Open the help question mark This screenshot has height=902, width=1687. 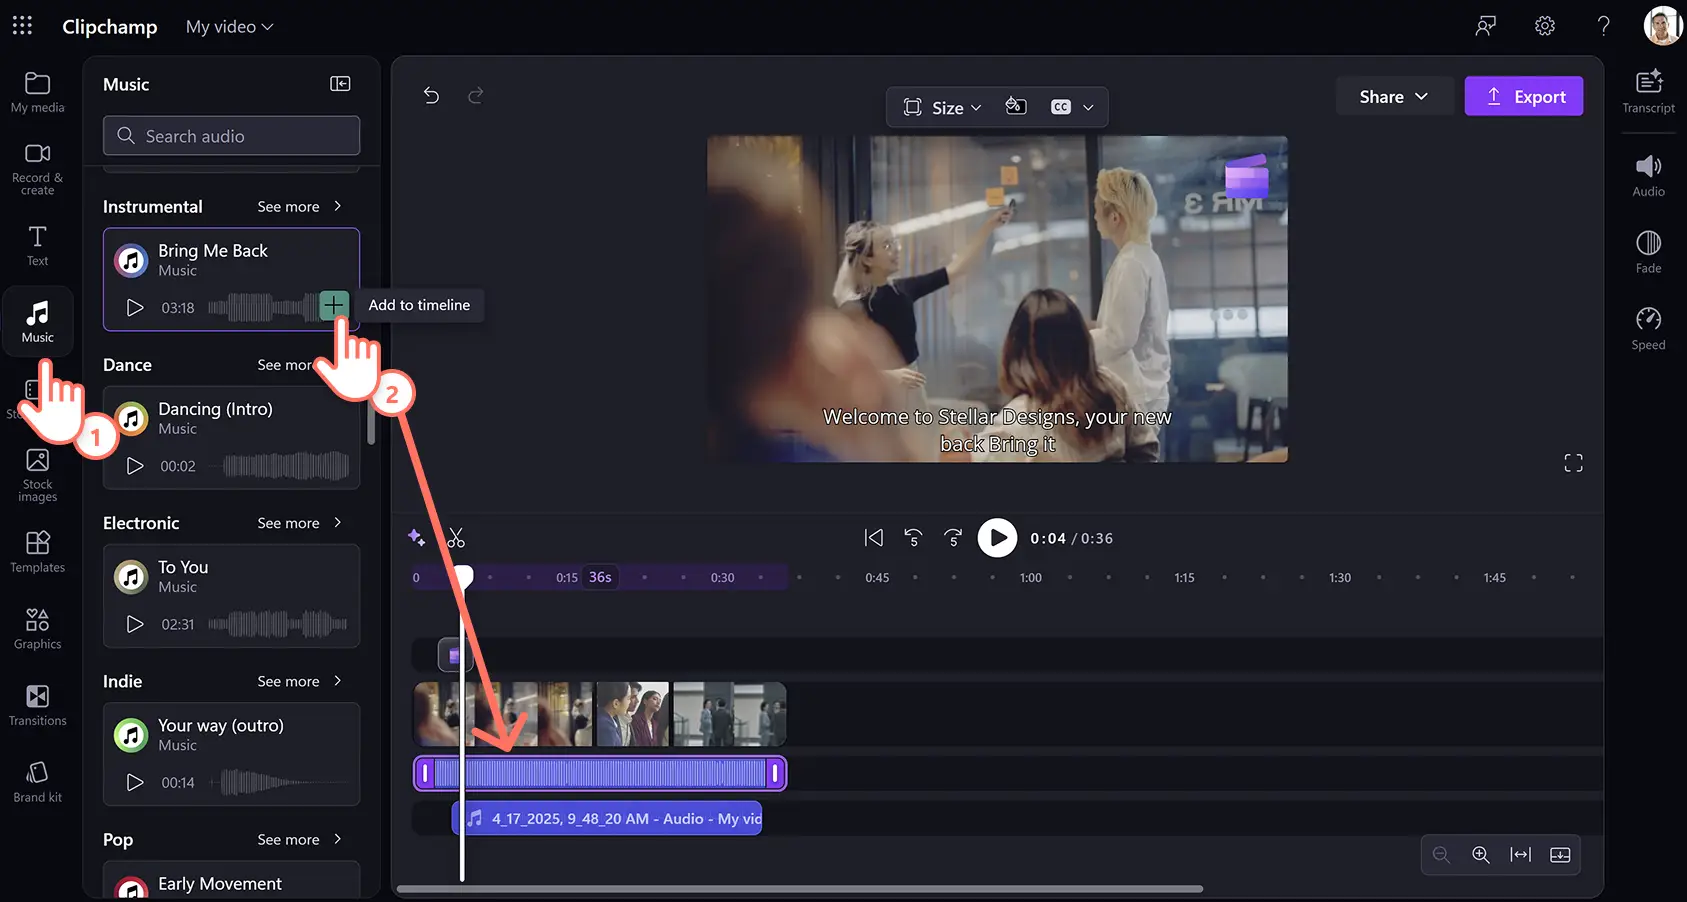tap(1603, 26)
